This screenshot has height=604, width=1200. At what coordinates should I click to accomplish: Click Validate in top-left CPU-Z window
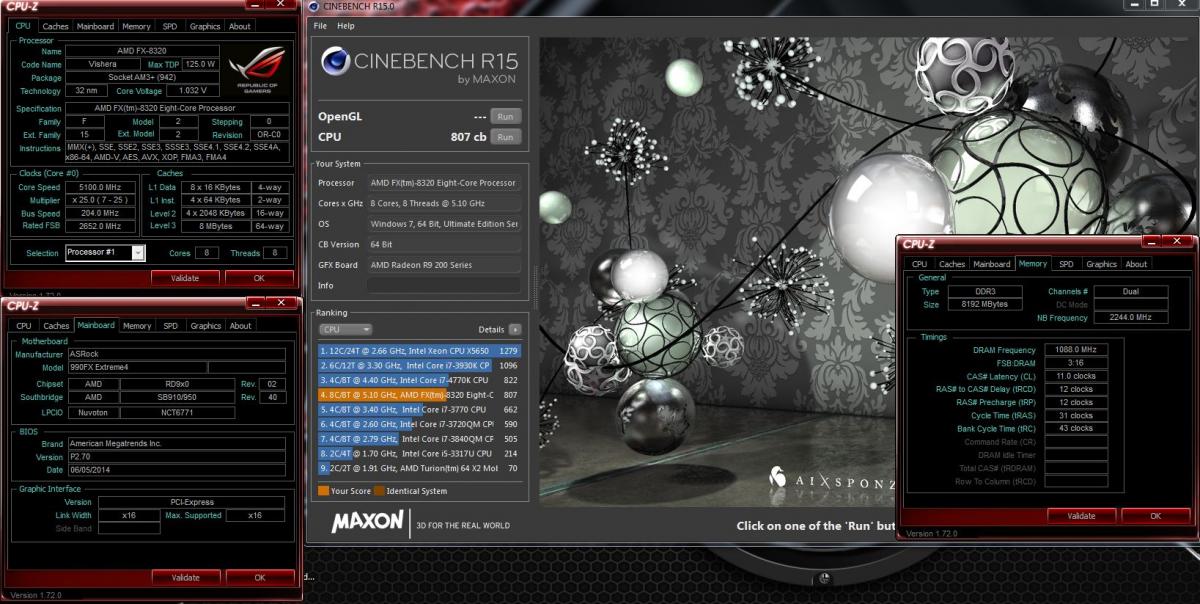click(185, 278)
